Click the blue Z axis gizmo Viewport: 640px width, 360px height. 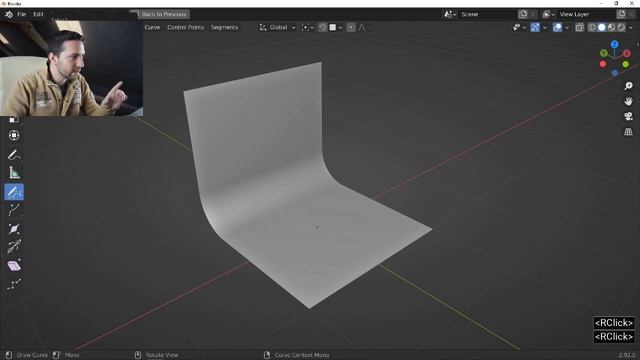(x=614, y=44)
